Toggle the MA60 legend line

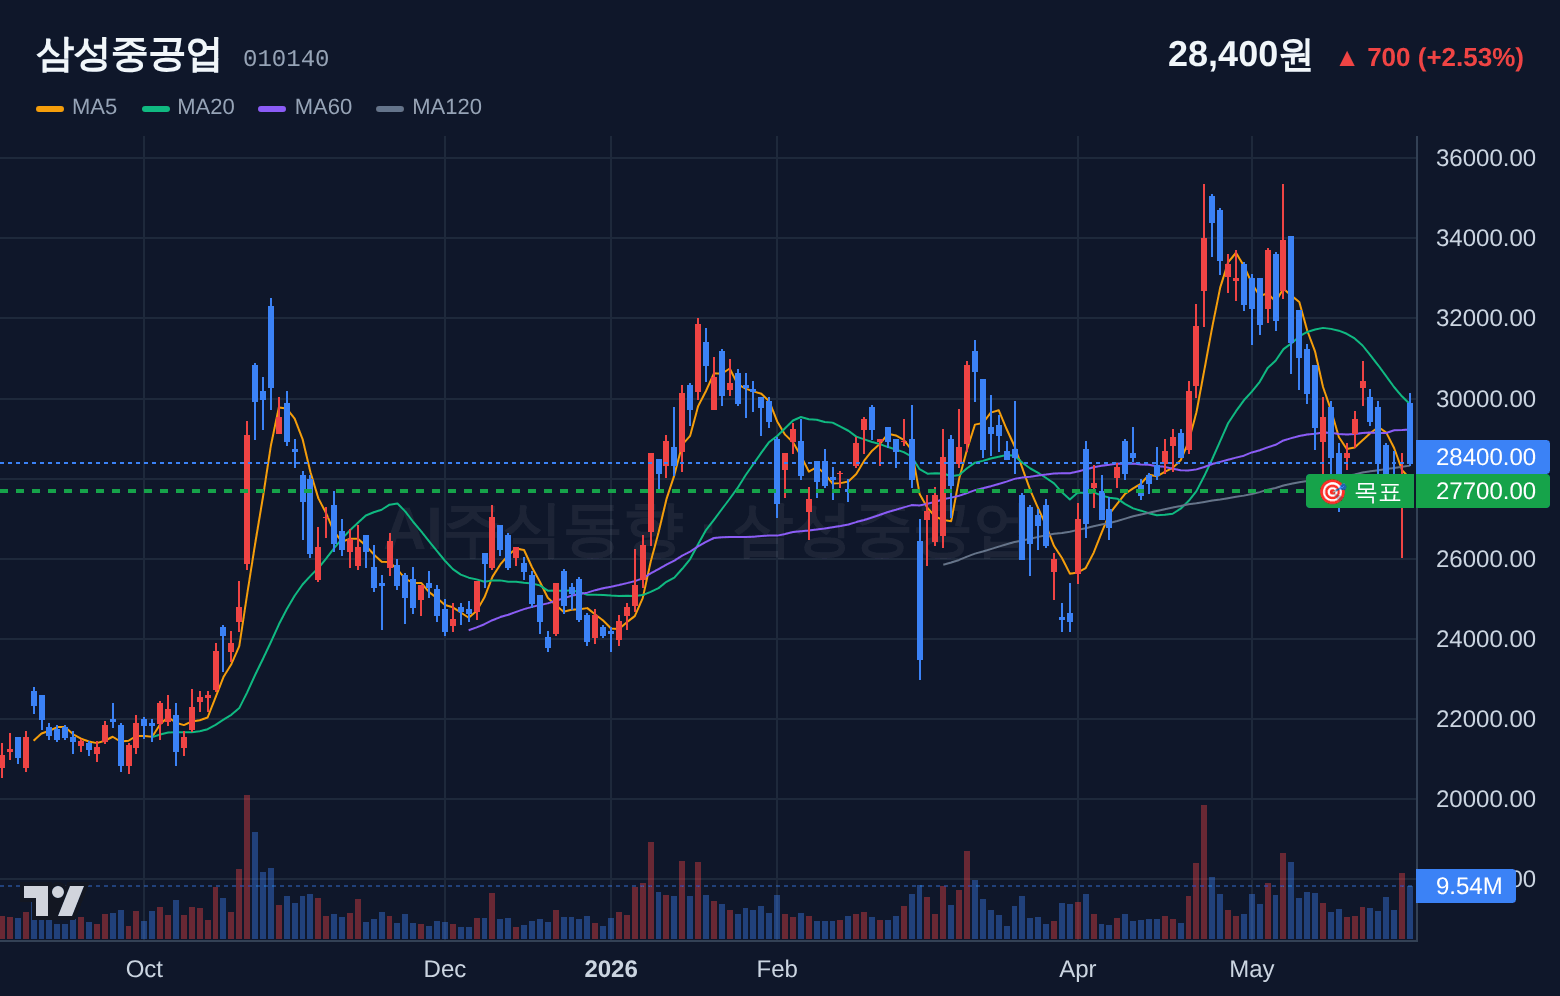click(x=305, y=107)
